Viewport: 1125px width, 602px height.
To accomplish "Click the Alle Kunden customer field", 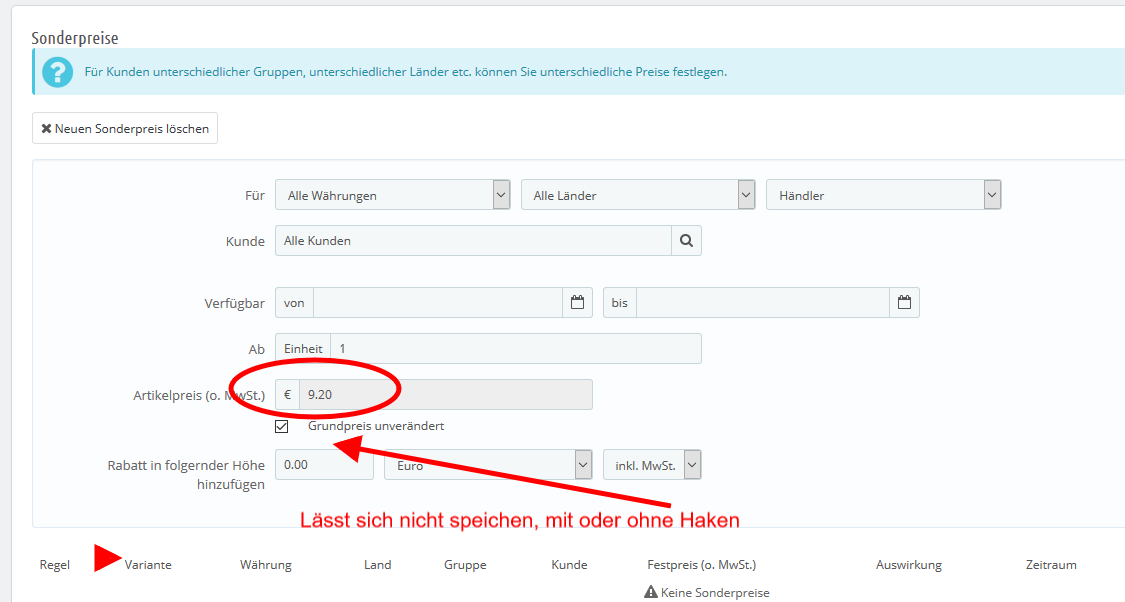I will point(474,241).
